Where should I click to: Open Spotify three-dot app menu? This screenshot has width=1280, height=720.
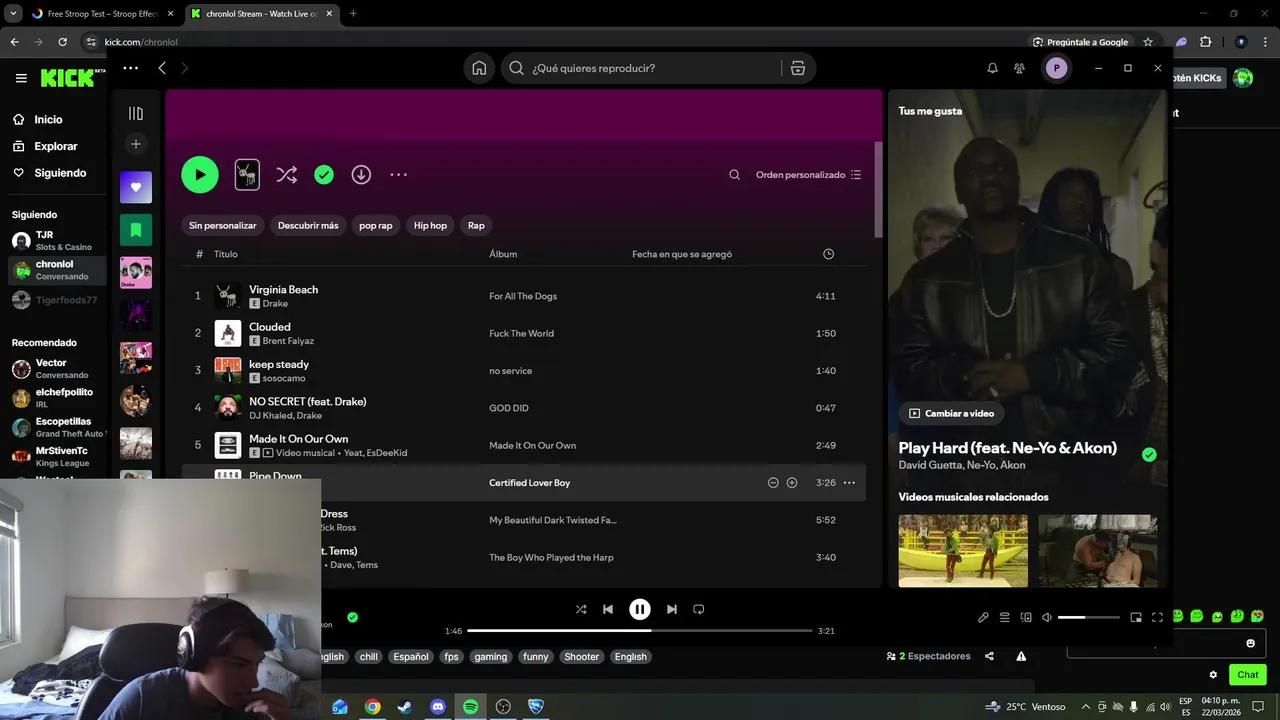[130, 68]
